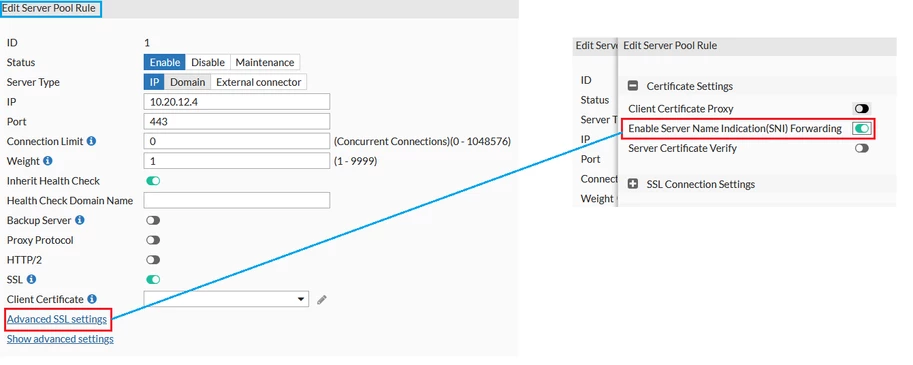
Task: Click the Edit Server Pool Rule title on left
Action: point(49,9)
